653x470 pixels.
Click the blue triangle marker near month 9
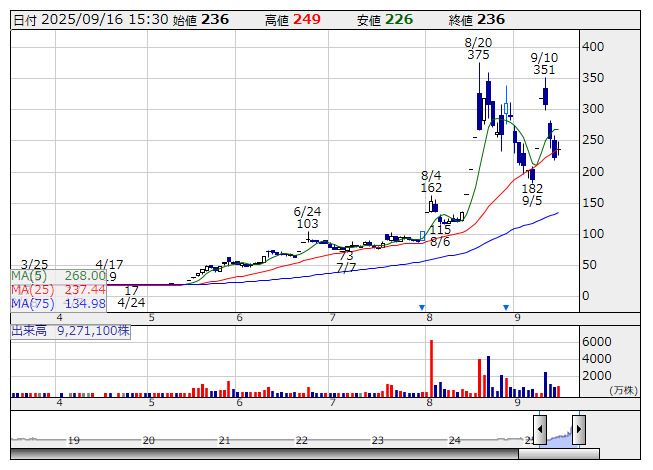[x=507, y=307]
